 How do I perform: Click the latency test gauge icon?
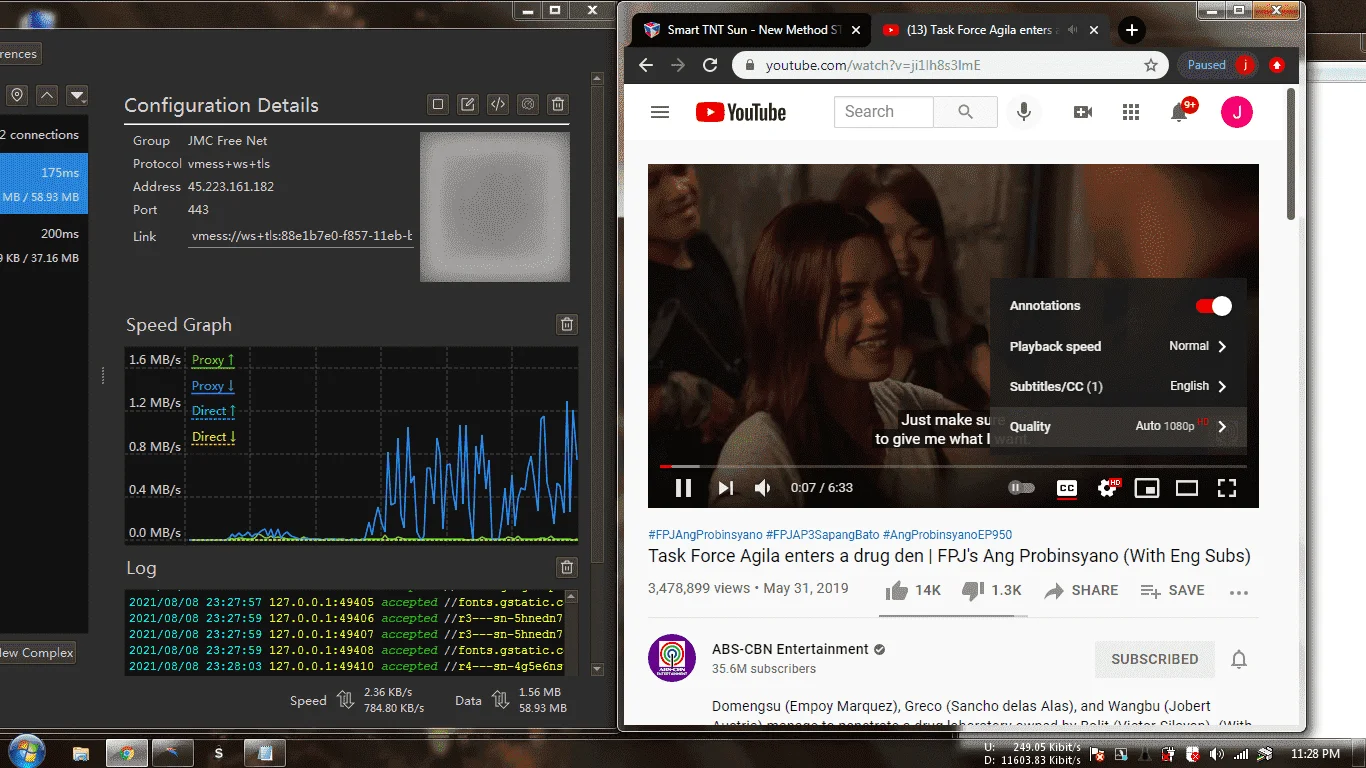click(528, 104)
